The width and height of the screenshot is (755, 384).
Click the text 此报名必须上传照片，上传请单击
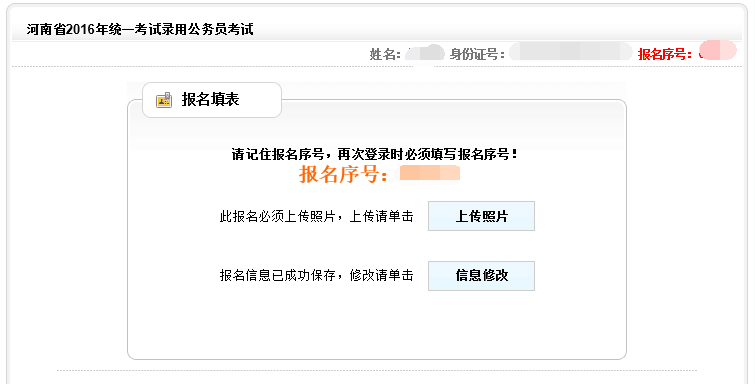[x=316, y=216]
